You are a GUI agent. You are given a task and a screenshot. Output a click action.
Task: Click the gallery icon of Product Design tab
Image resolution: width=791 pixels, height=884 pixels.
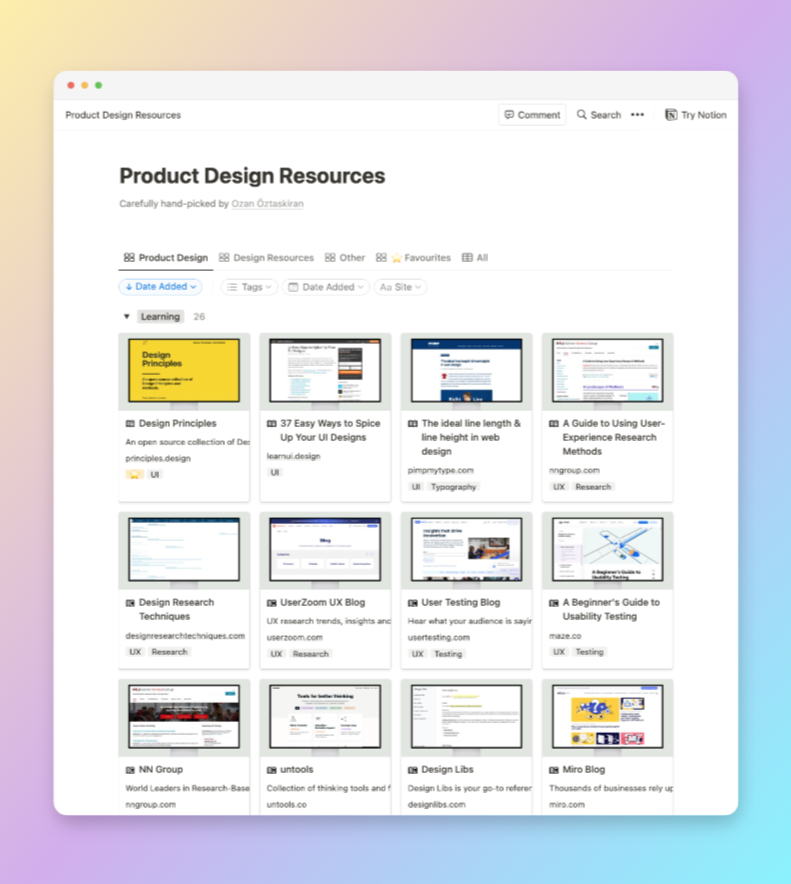point(129,257)
